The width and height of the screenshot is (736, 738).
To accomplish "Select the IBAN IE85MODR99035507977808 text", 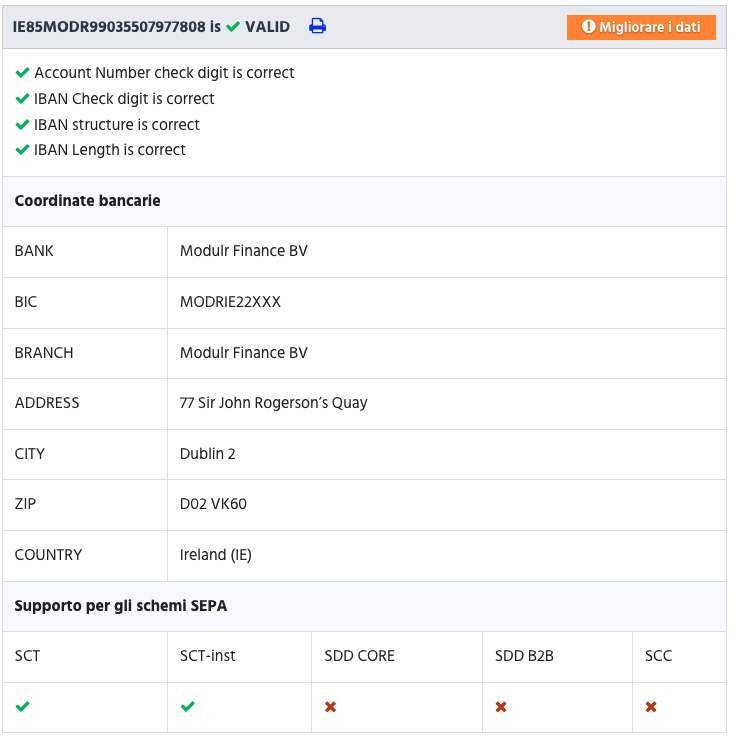I will 109,26.
